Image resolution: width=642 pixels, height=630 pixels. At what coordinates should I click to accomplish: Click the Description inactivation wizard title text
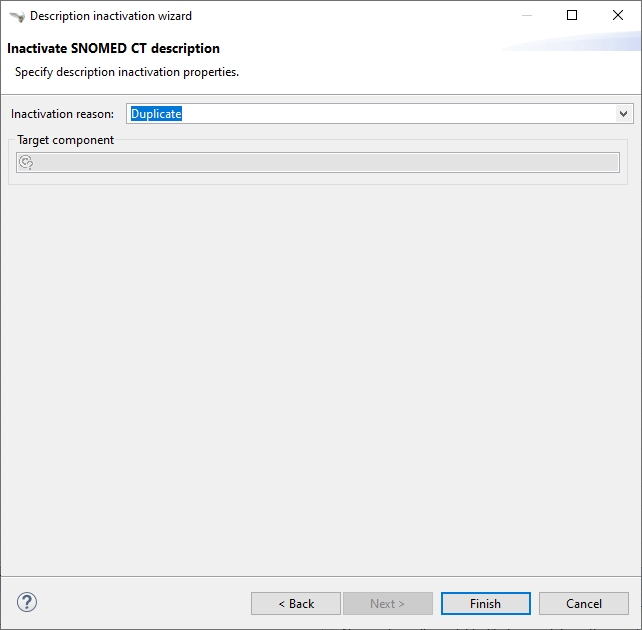tap(111, 16)
